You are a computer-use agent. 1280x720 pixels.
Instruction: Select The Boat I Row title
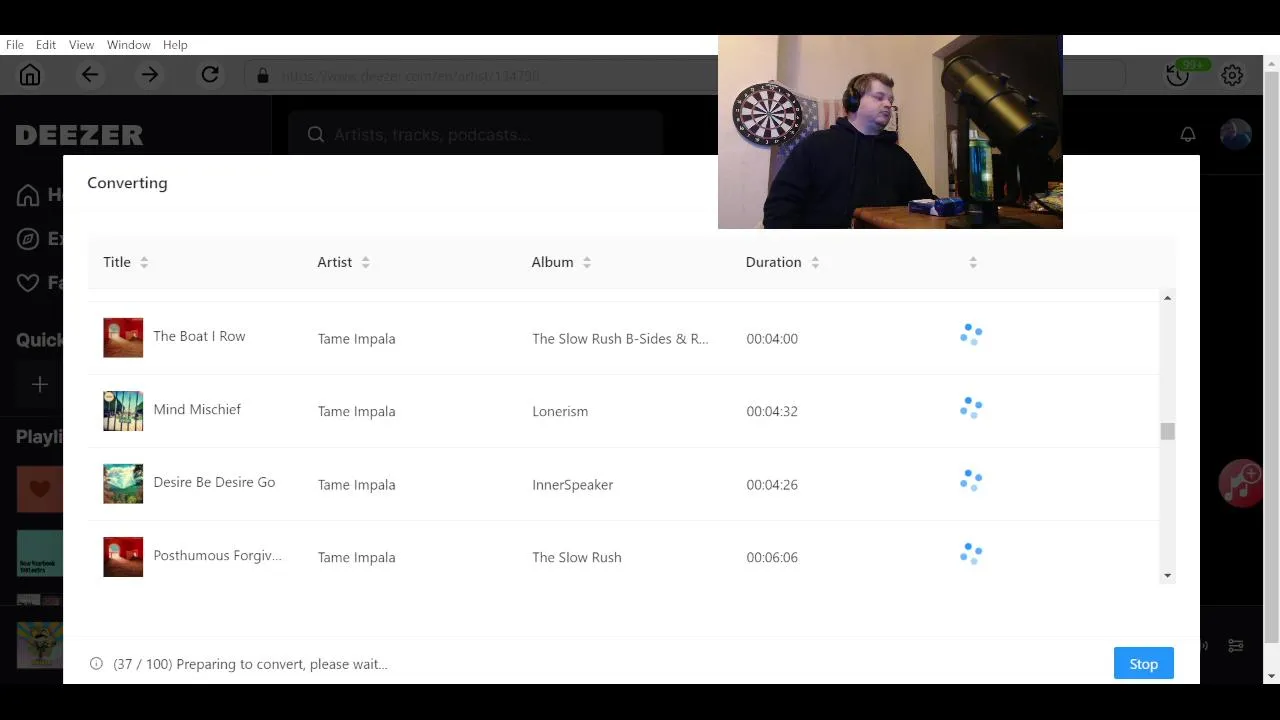[199, 336]
